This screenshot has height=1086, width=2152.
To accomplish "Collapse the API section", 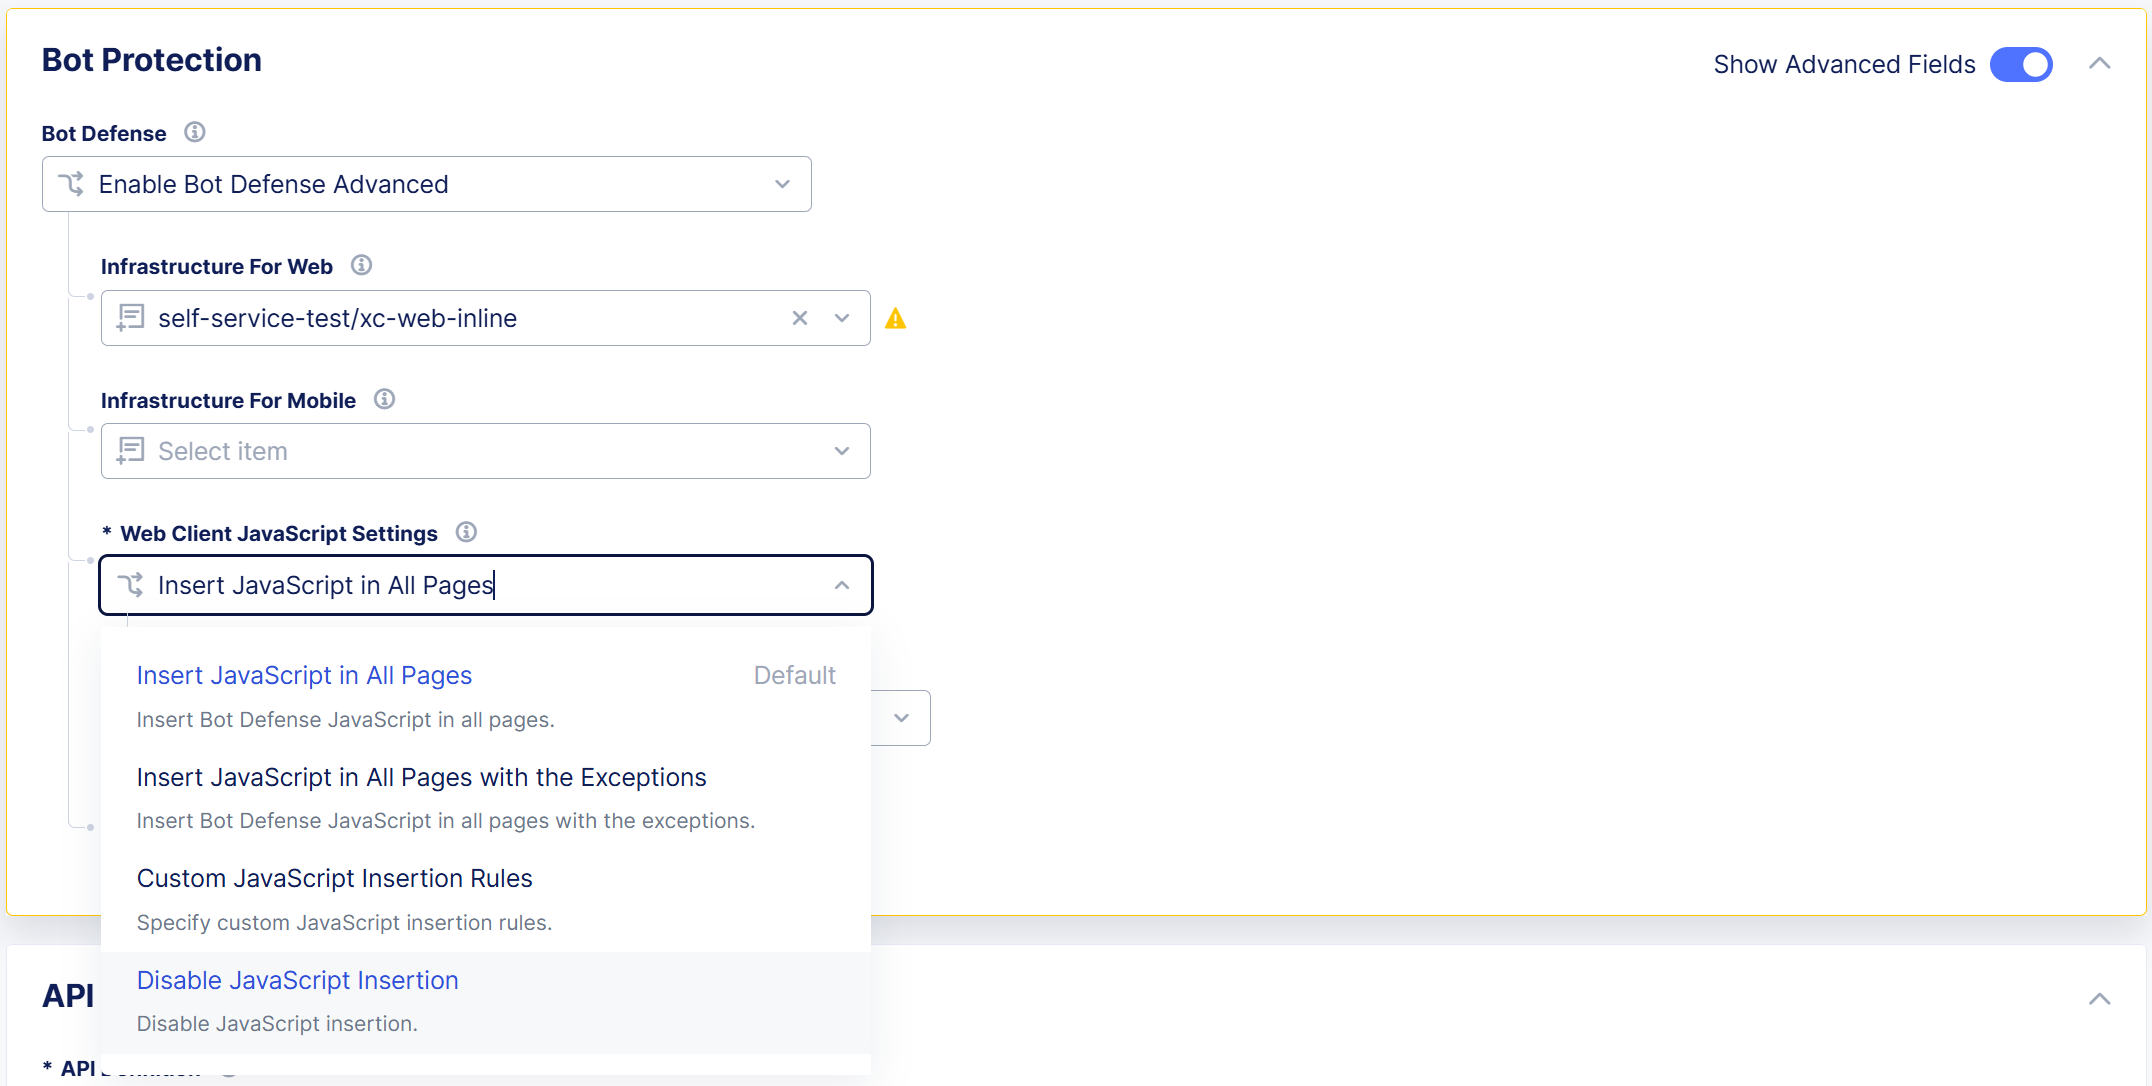I will tap(2099, 998).
